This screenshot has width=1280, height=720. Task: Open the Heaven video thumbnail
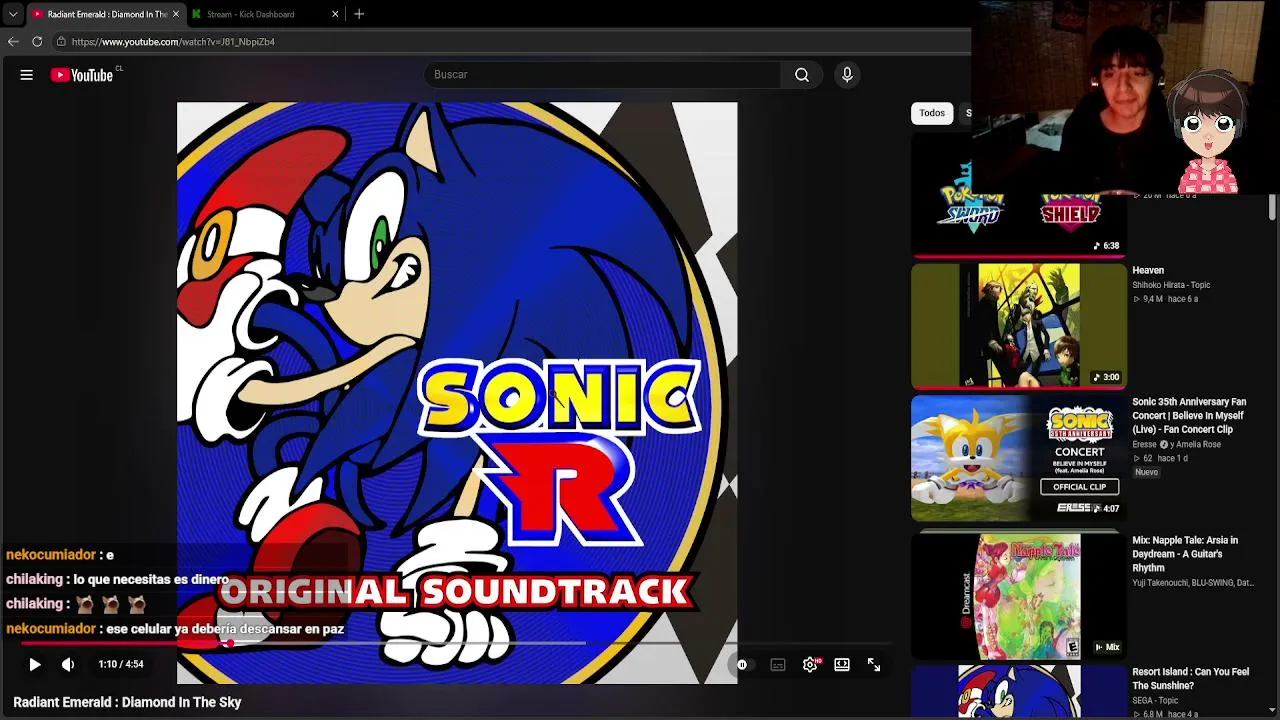click(1018, 326)
